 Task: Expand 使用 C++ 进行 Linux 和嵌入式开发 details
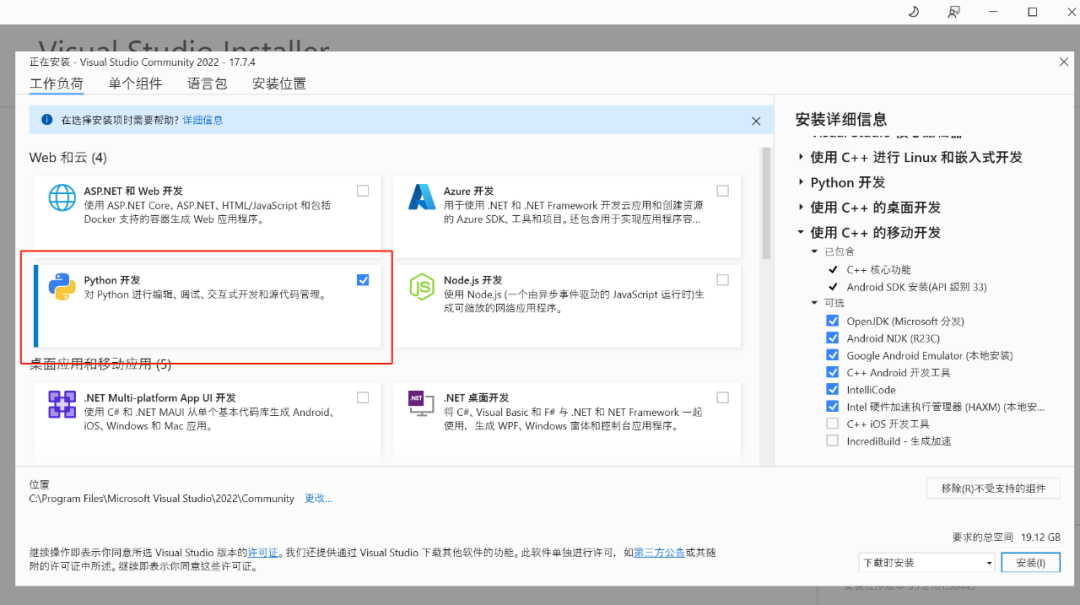[800, 157]
